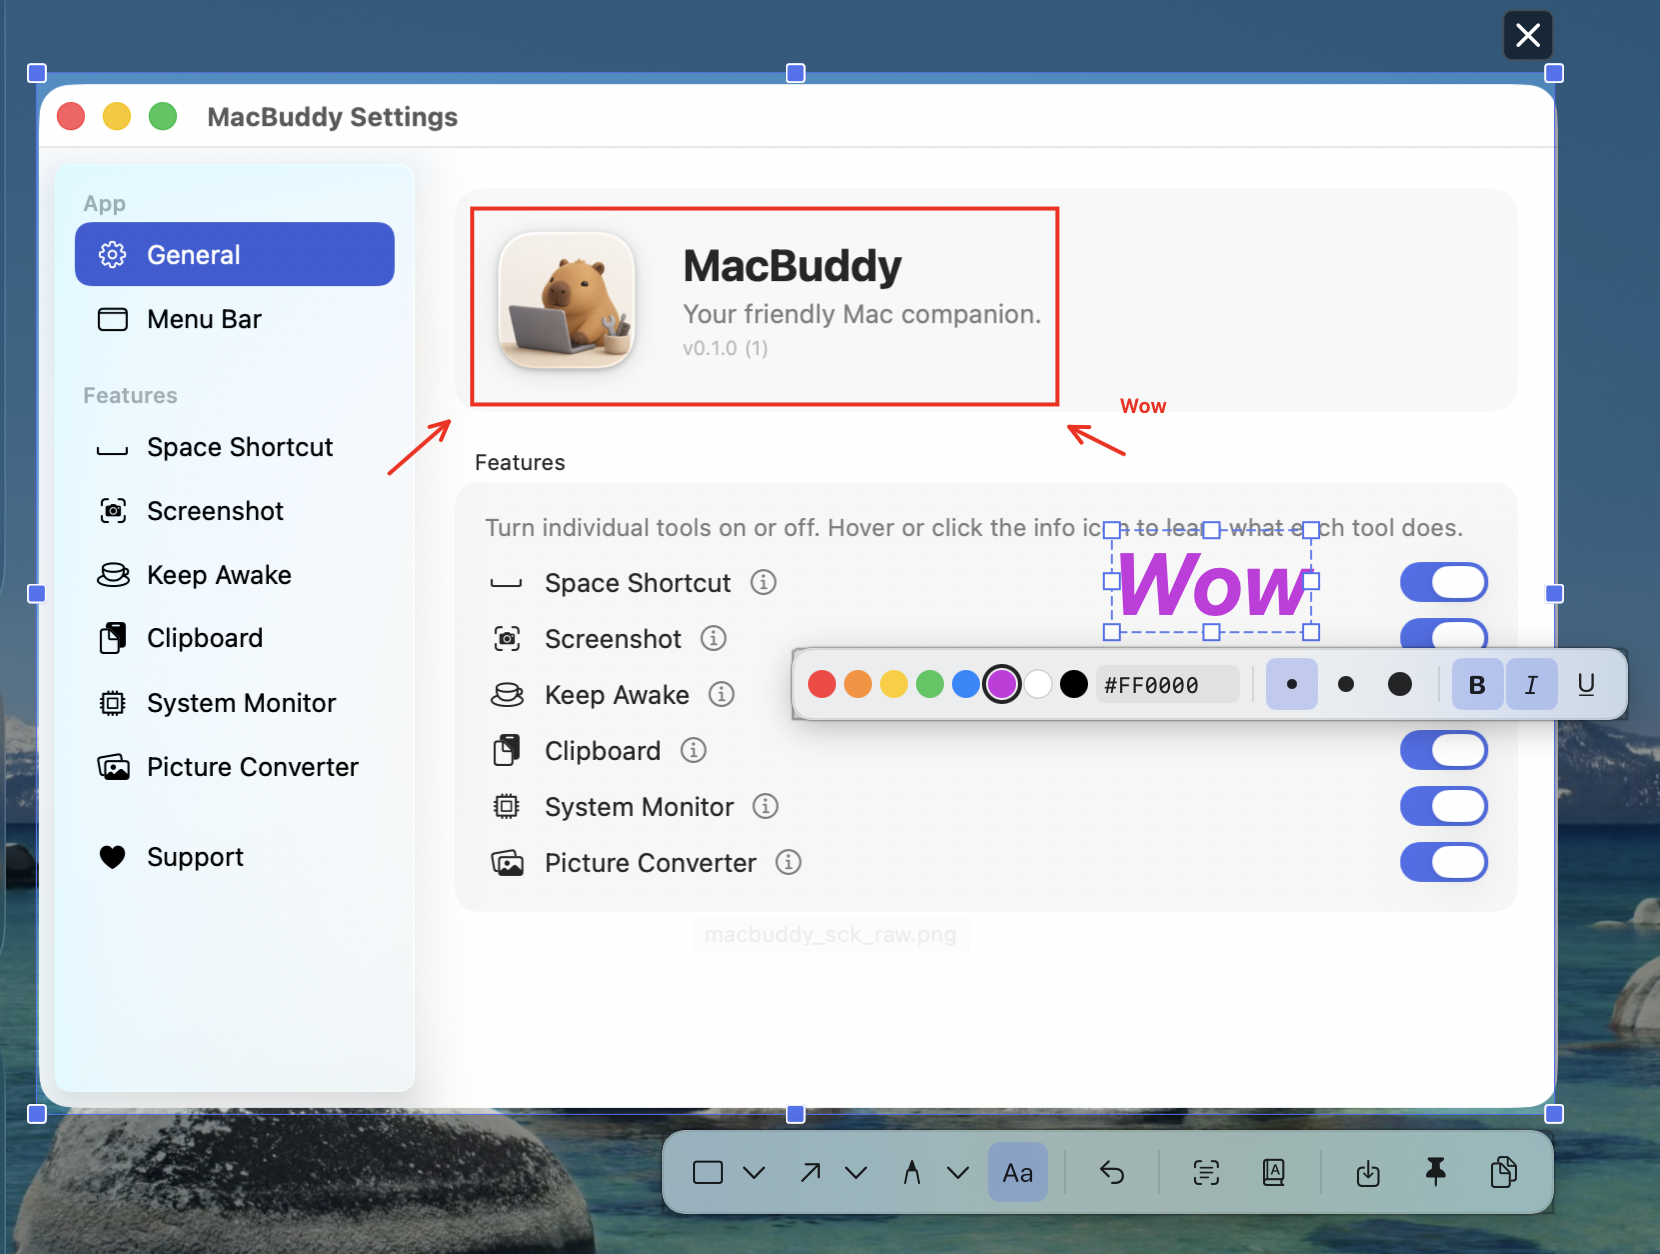The height and width of the screenshot is (1254, 1660).
Task: Pick the yellow color swatch
Action: pos(894,684)
